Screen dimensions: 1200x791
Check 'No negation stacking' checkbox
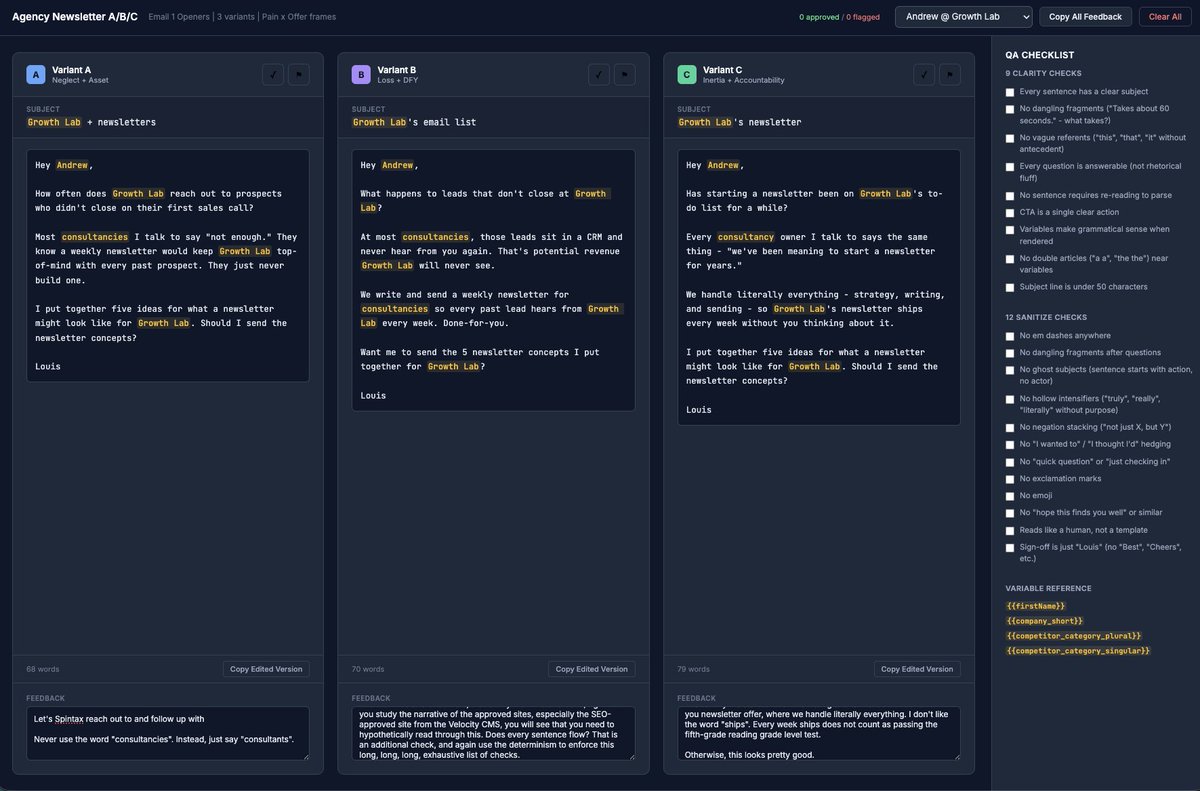pos(1010,428)
